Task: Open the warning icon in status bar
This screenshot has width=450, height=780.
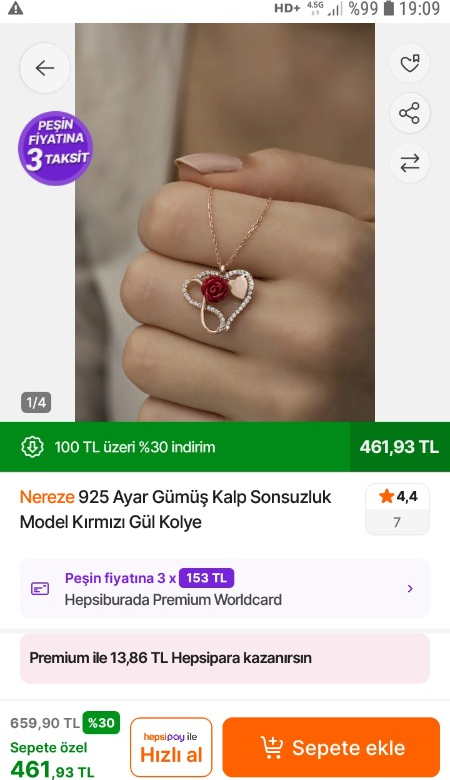Action: click(x=15, y=8)
